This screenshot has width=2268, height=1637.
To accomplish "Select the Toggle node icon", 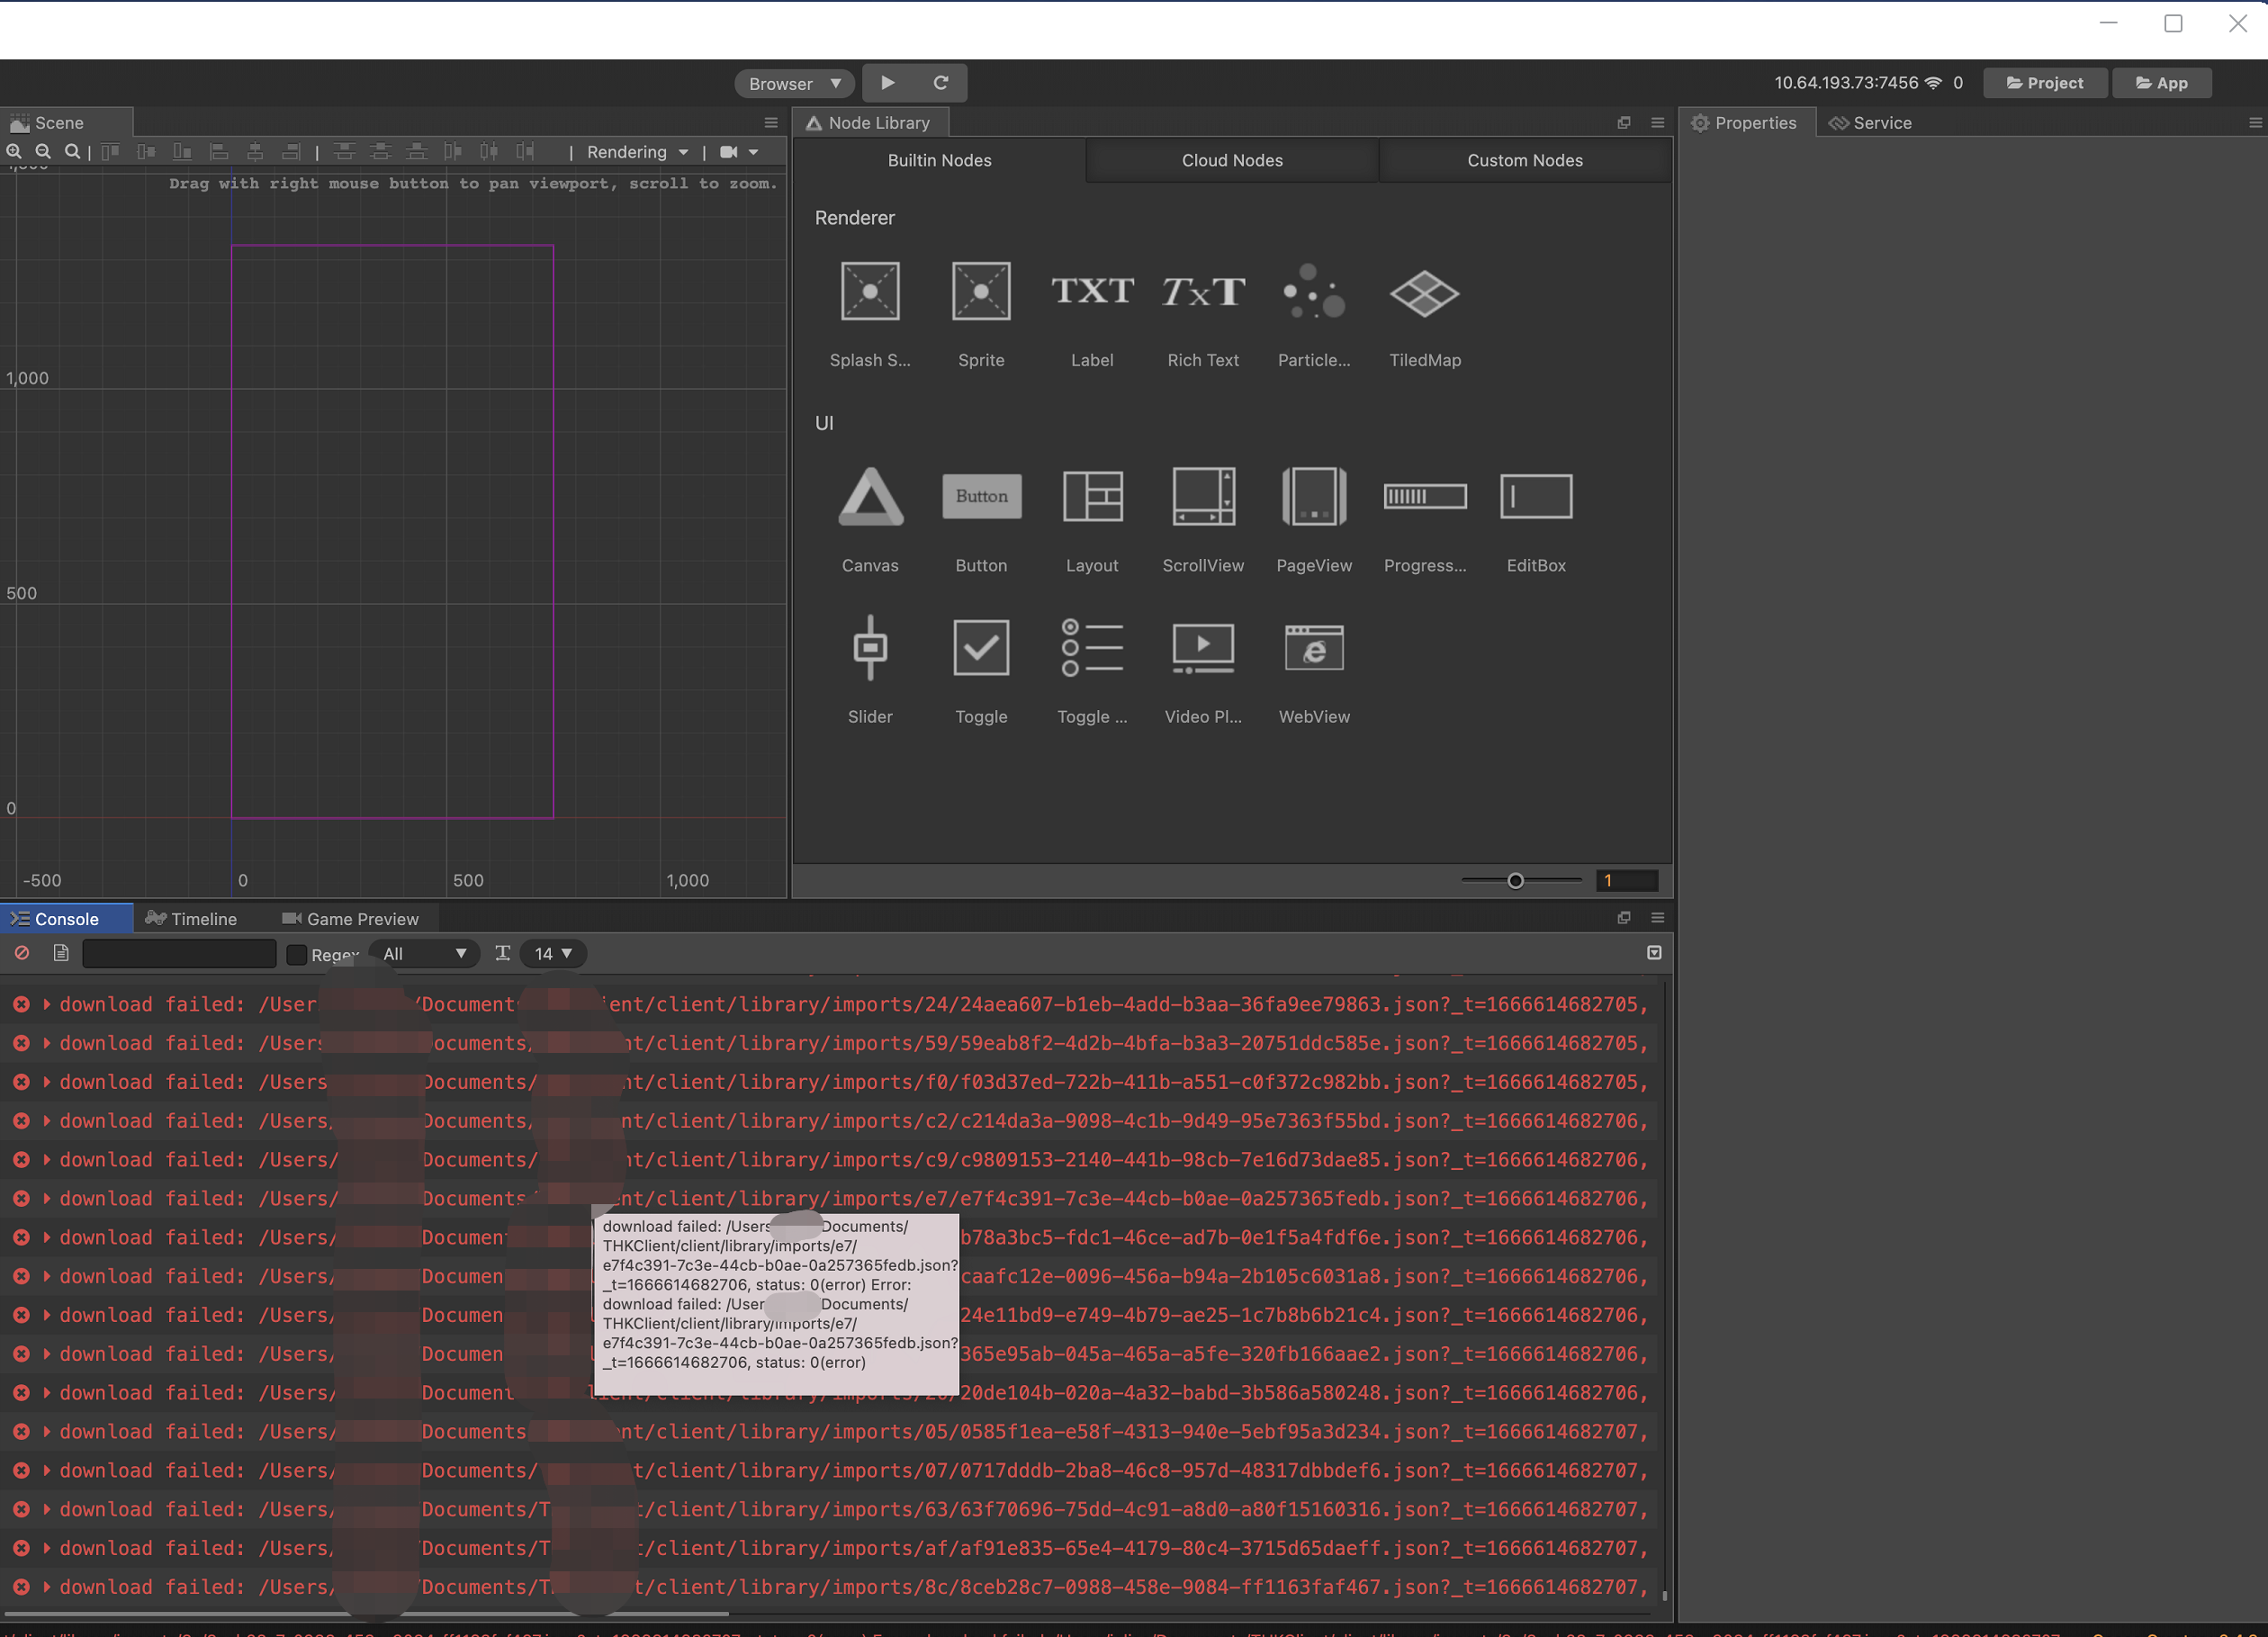I will pos(980,648).
